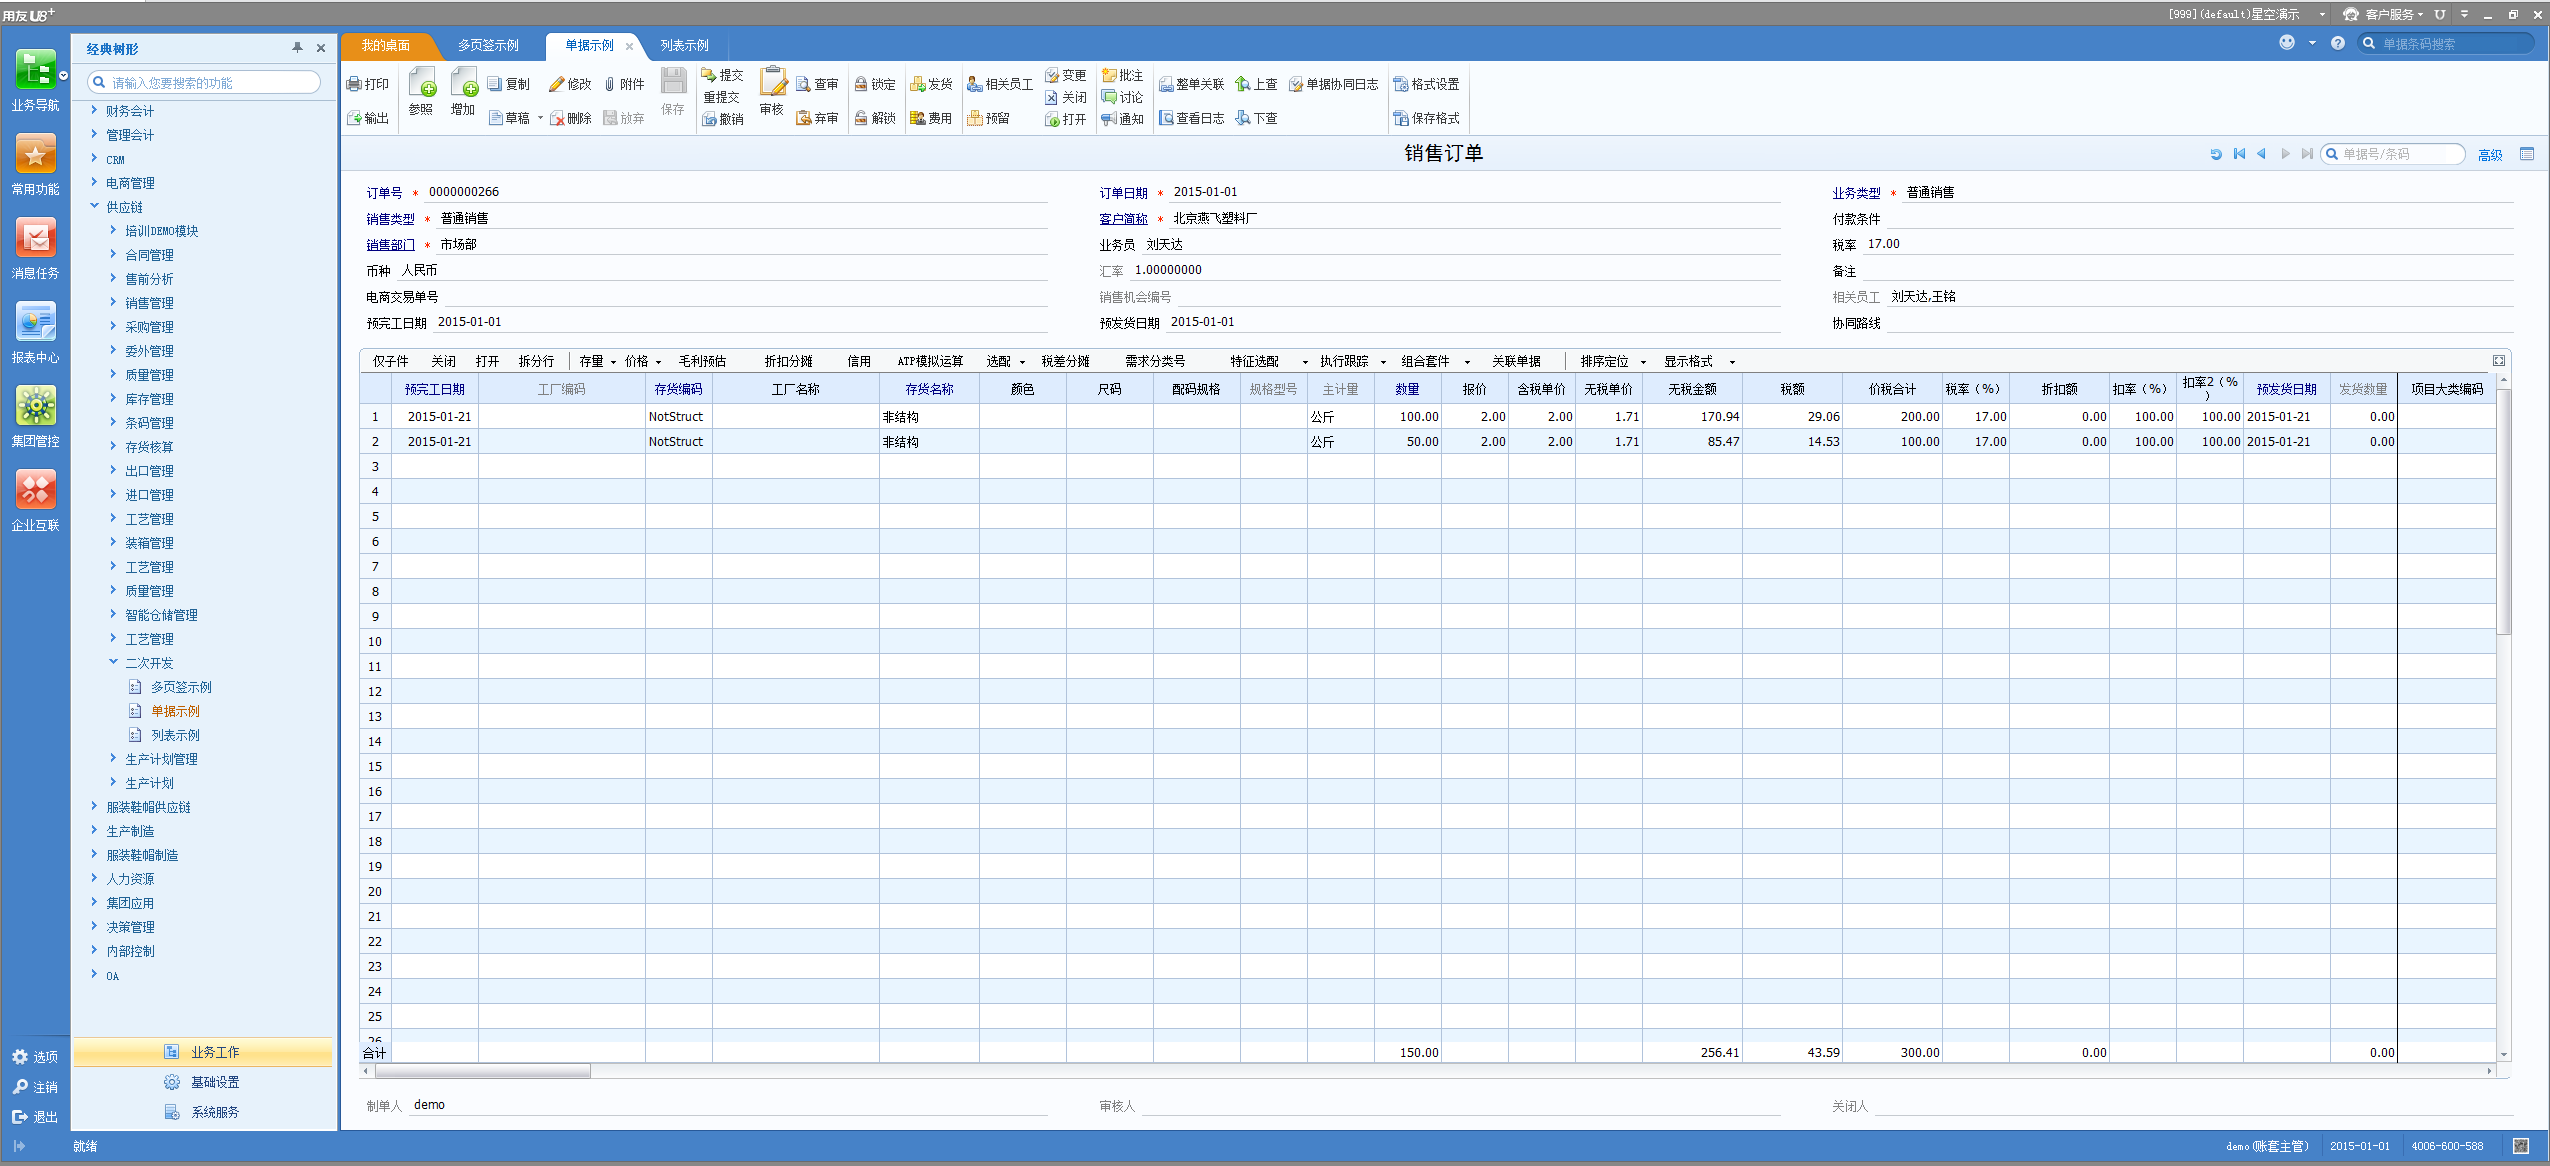Click the 增加 (Add) icon

point(462,93)
